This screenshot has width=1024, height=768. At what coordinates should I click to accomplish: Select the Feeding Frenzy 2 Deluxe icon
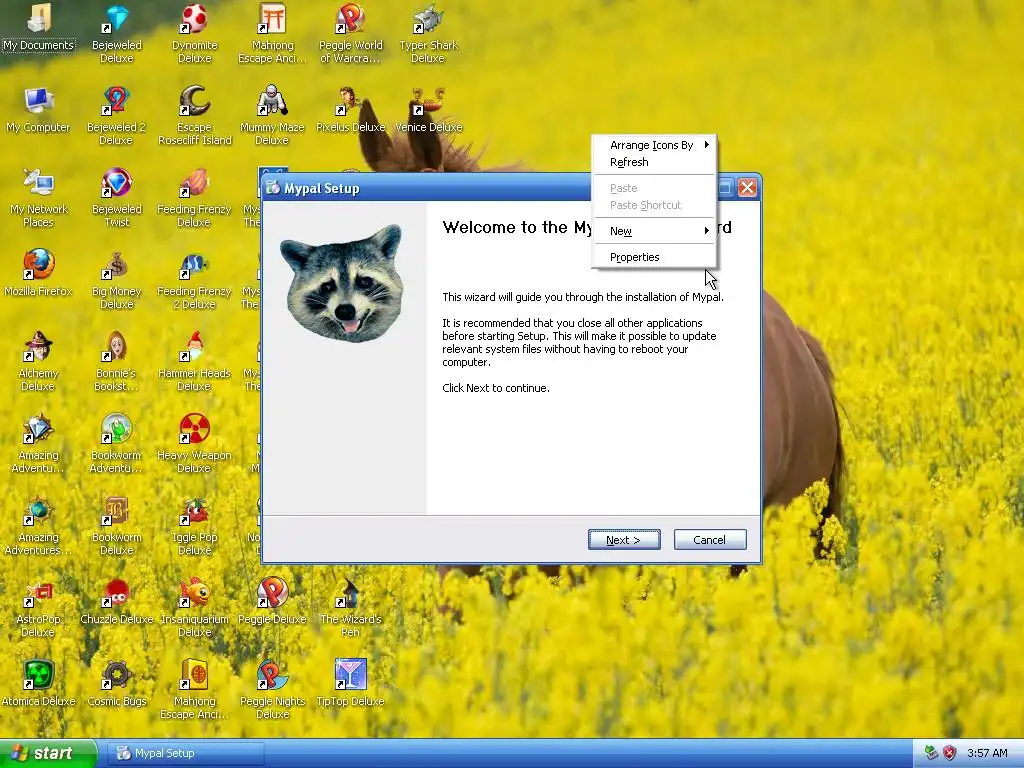(x=195, y=280)
